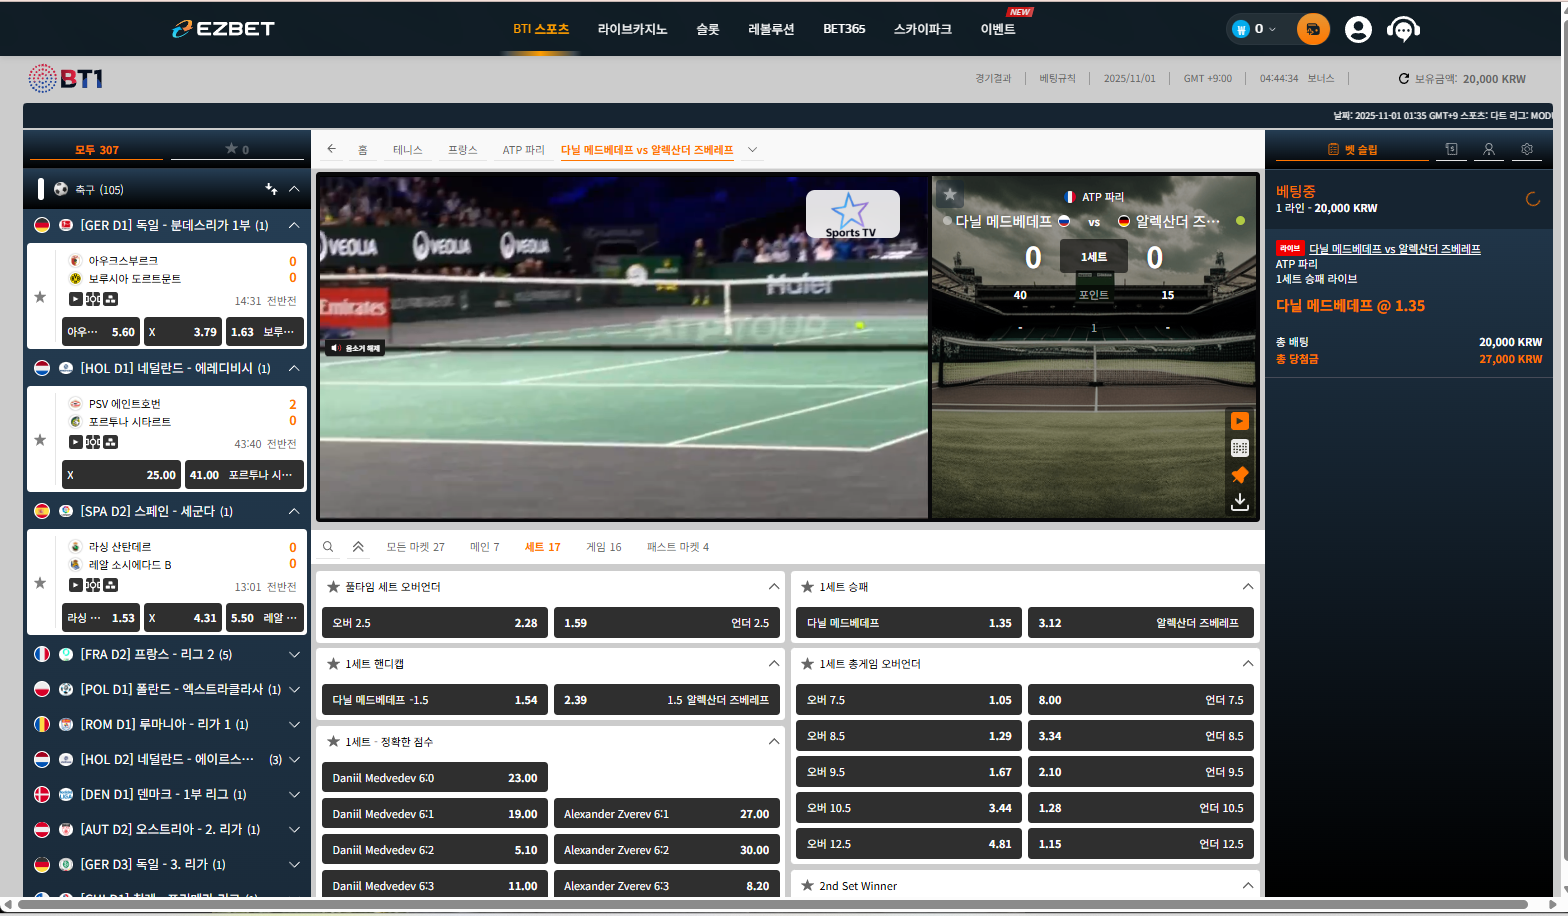
Task: Open the match selector dropdown arrow in breadcrumb
Action: pyautogui.click(x=753, y=150)
